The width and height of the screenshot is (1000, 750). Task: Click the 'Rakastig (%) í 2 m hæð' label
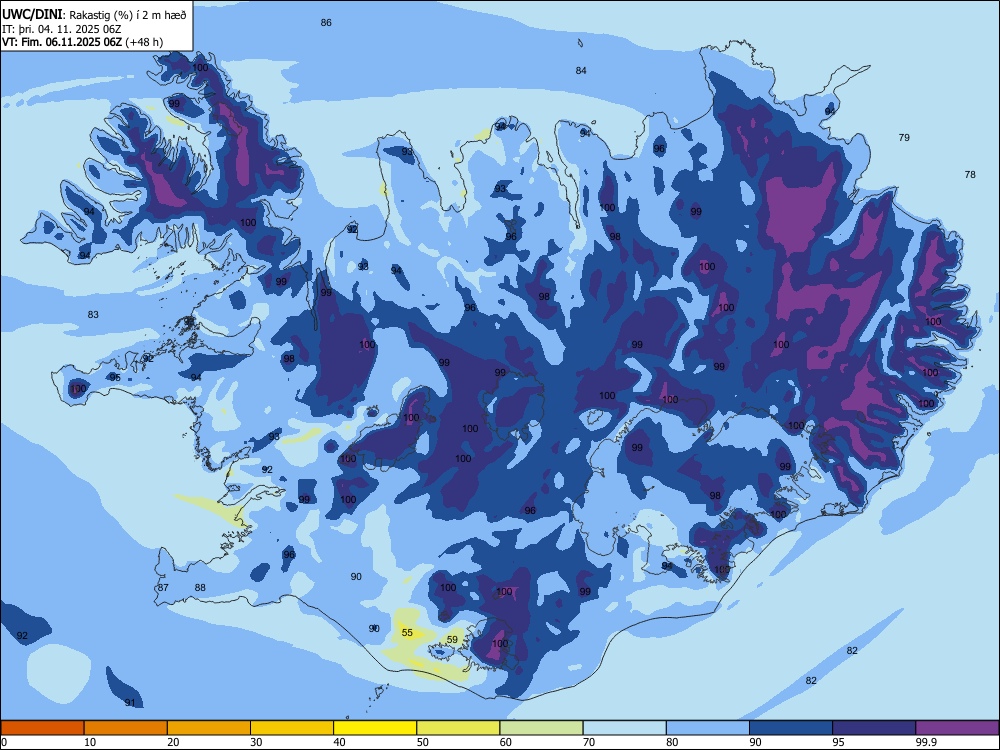point(128,15)
